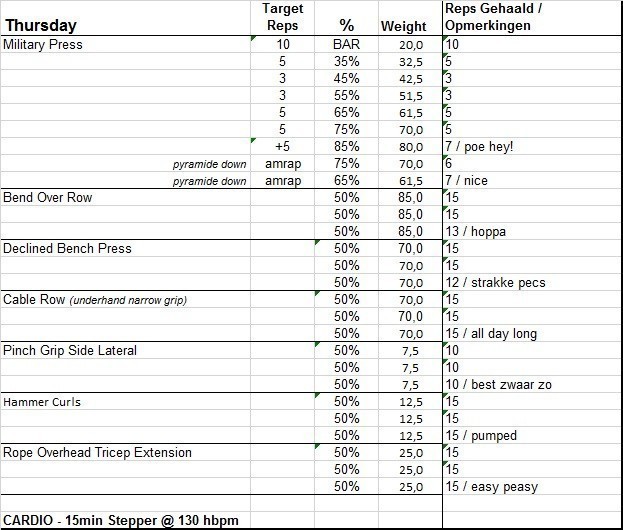Image resolution: width=623 pixels, height=530 pixels.
Task: Click the Pinch Grip Side Lateral cell
Action: coord(70,350)
